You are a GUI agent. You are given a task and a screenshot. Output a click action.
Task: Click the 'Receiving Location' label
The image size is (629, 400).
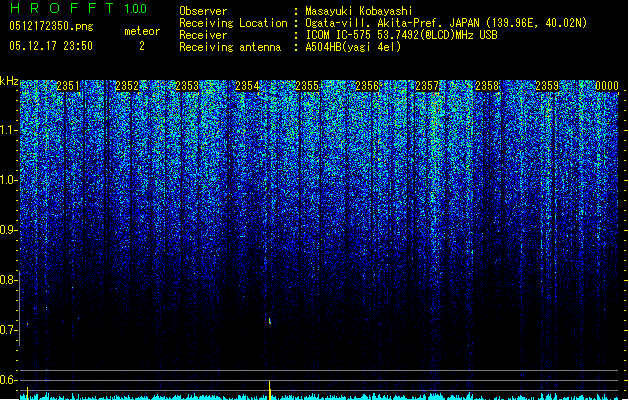pyautogui.click(x=233, y=23)
